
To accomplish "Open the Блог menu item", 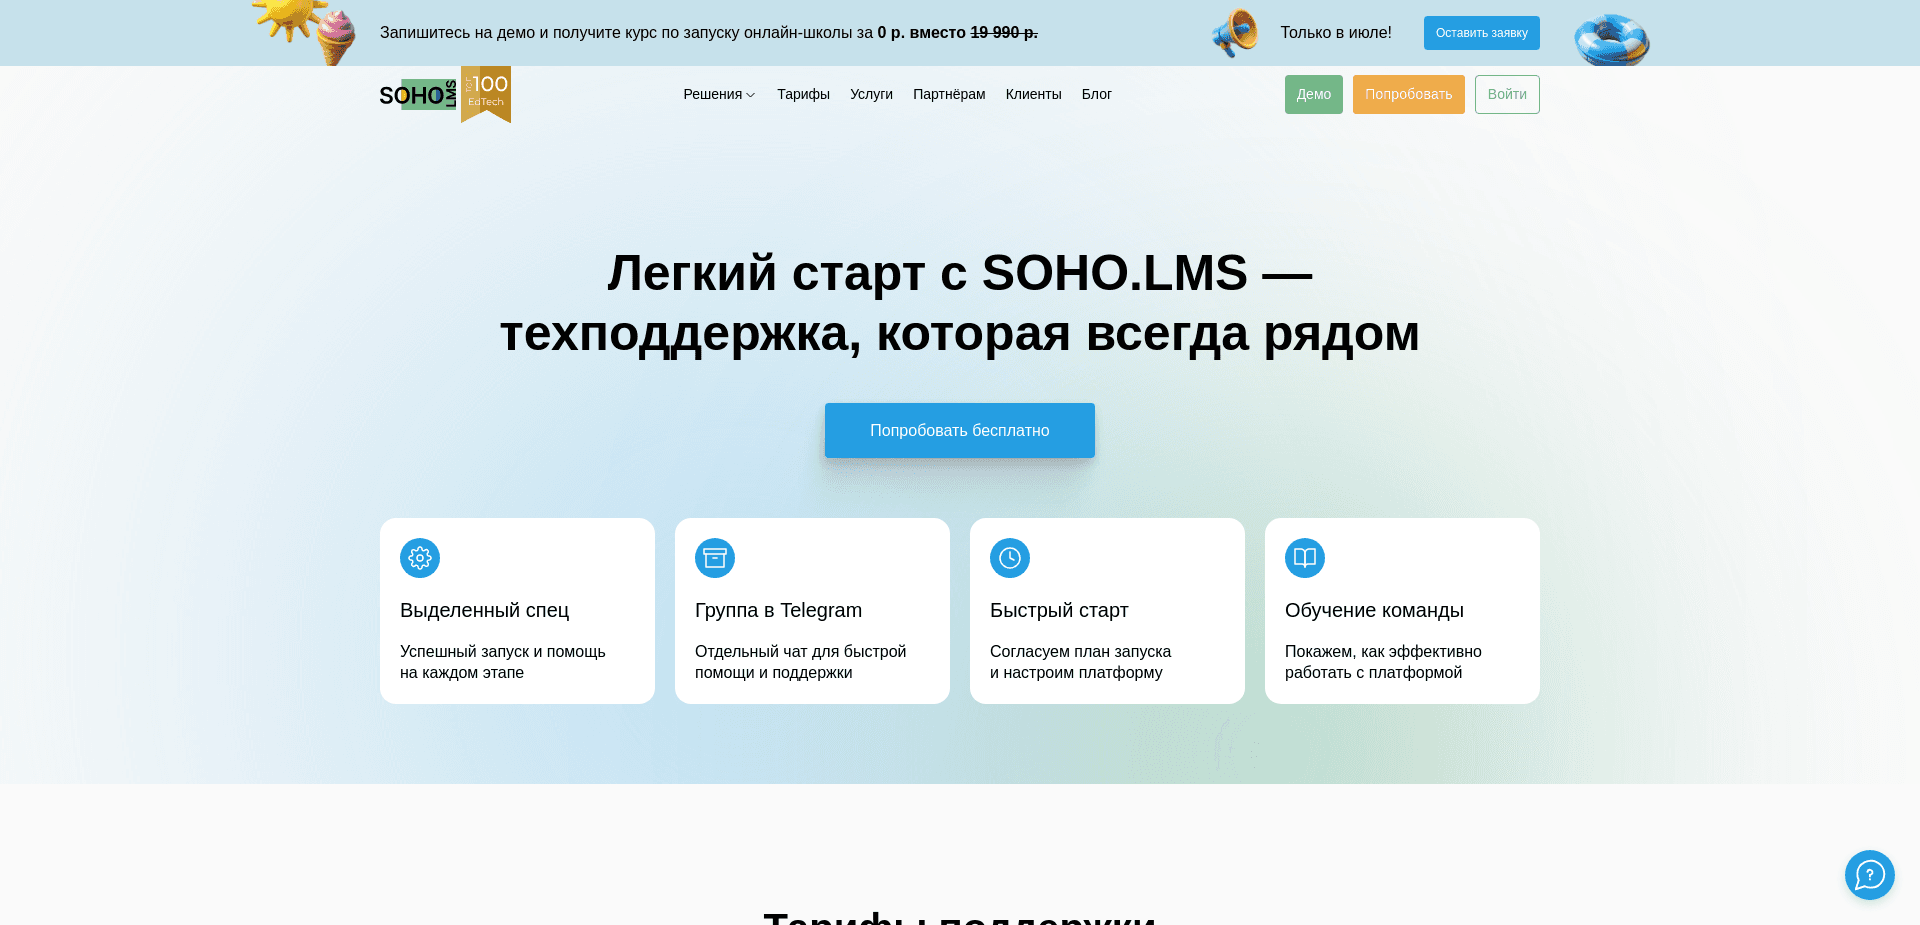I will [x=1097, y=94].
